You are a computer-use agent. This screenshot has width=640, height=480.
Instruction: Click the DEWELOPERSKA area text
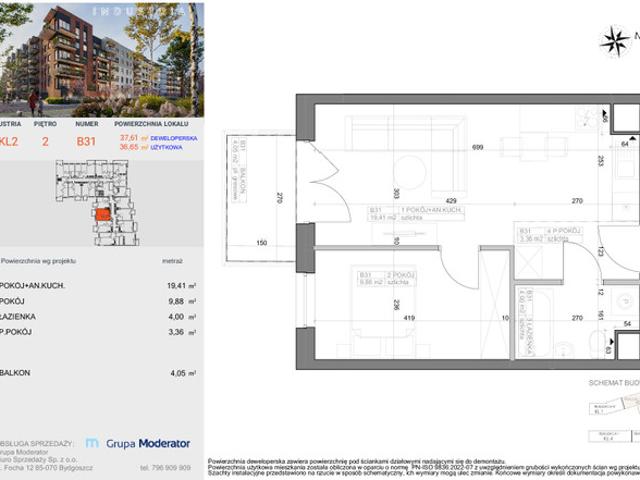click(x=174, y=138)
